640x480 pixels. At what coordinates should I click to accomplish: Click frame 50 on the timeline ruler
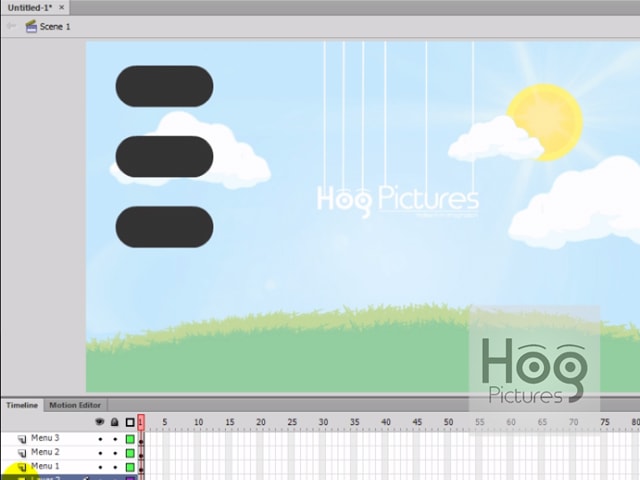(x=449, y=422)
